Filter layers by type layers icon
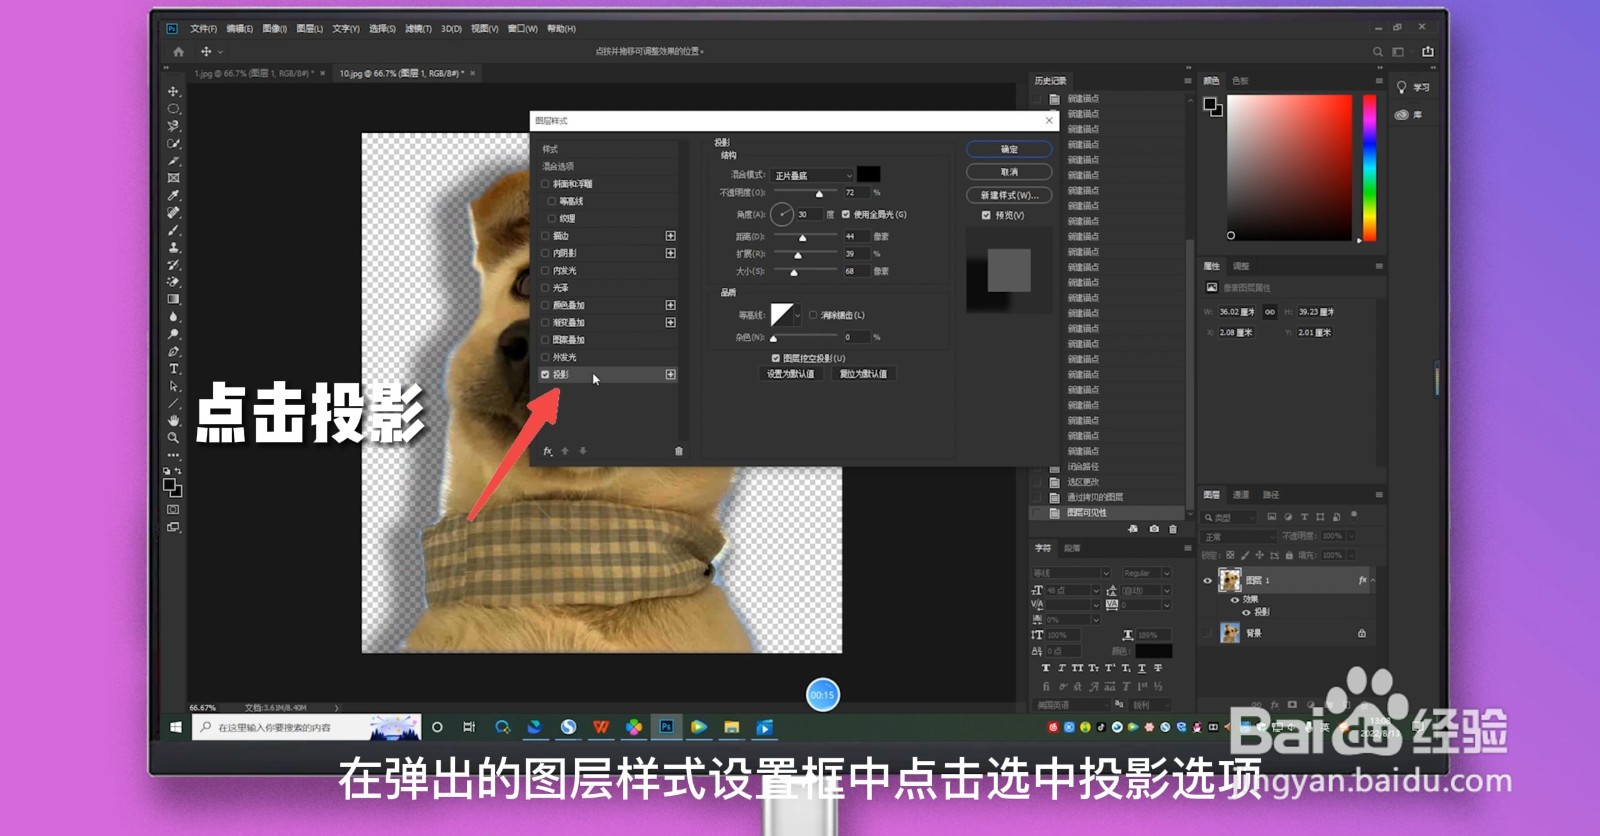 [x=1304, y=517]
